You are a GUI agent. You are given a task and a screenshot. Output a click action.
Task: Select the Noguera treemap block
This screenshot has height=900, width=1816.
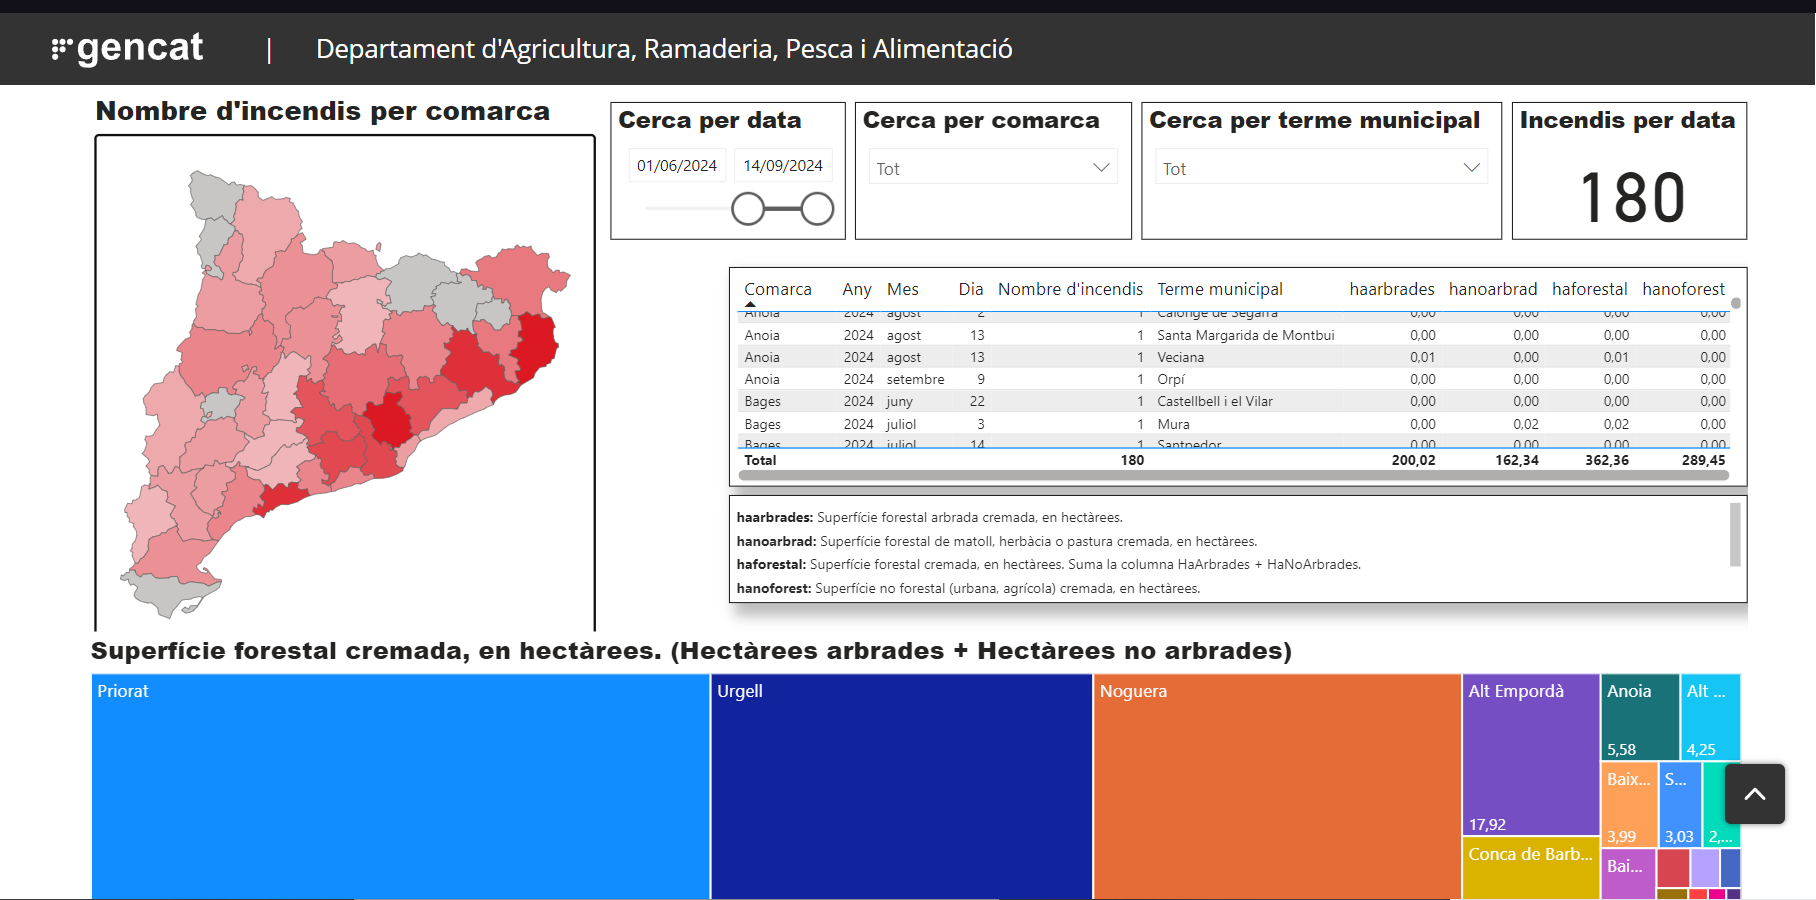click(x=1276, y=790)
